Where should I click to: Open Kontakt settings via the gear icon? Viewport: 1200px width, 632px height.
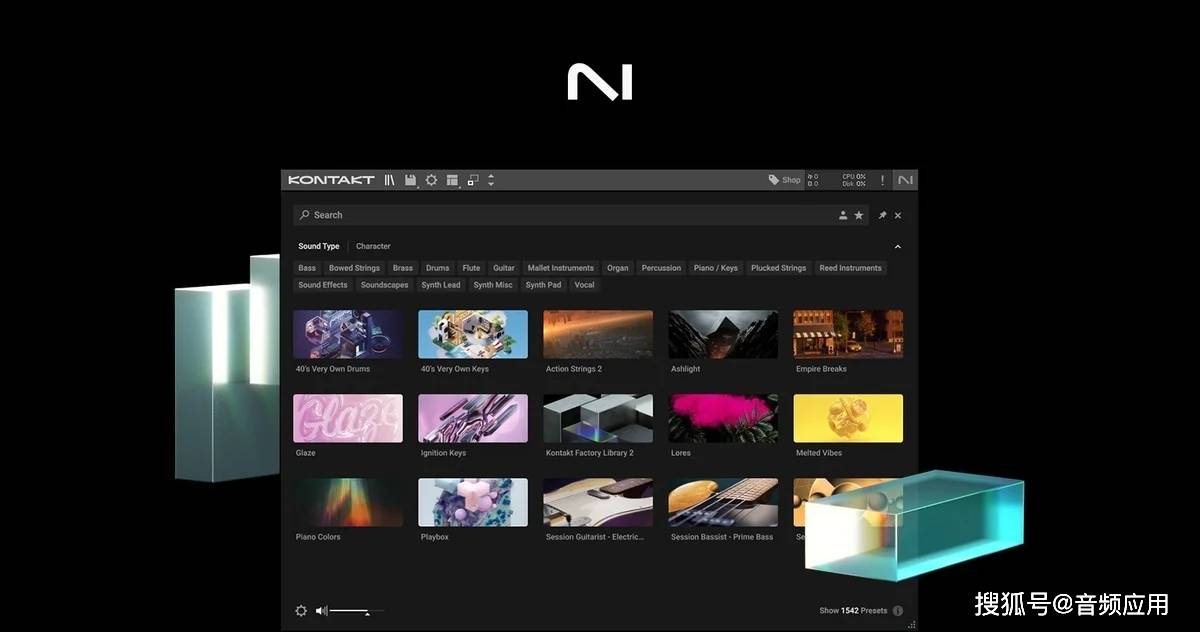click(x=431, y=179)
